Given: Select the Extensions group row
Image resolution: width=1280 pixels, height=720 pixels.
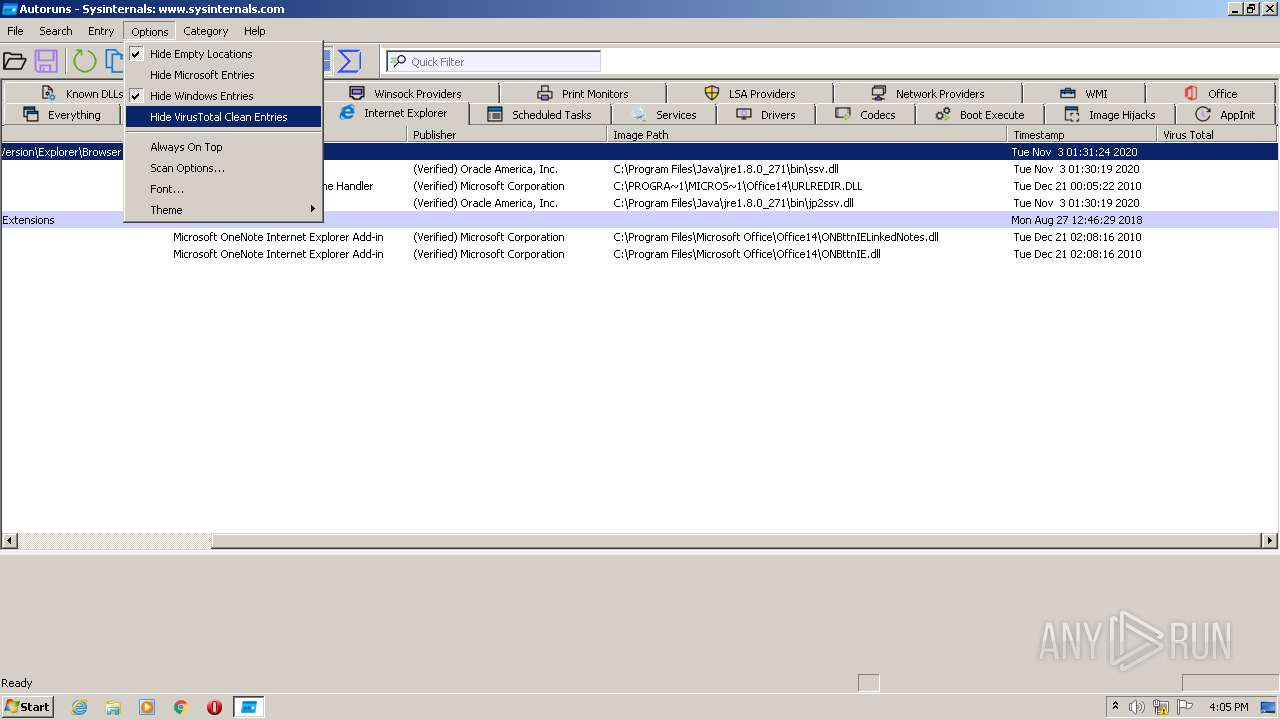Looking at the screenshot, I should coord(639,220).
